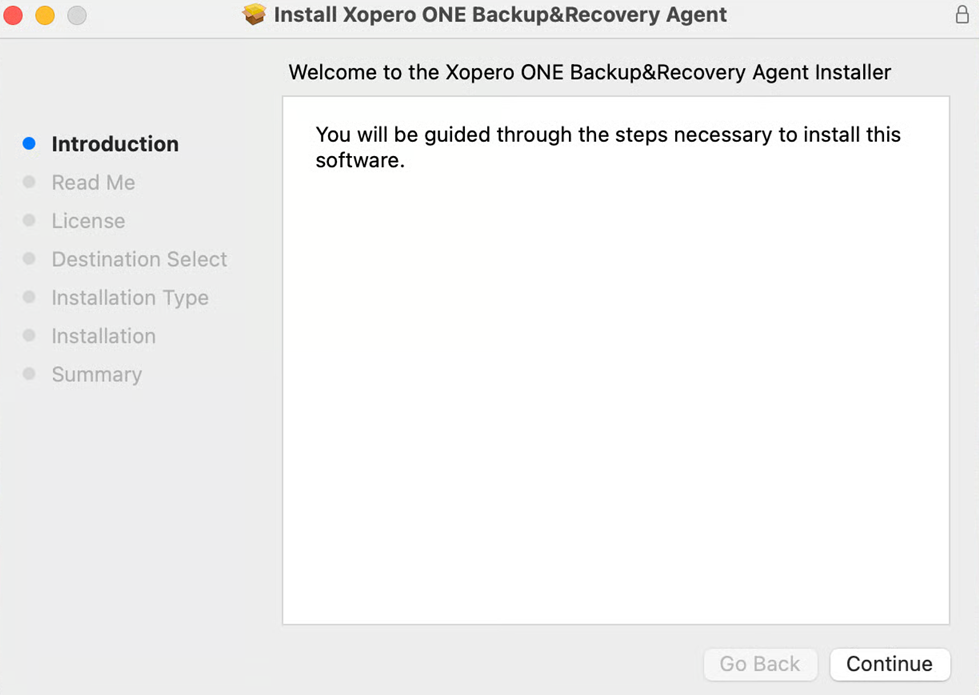Screen dimensions: 979x695
Task: Go to the License step
Action: click(88, 221)
